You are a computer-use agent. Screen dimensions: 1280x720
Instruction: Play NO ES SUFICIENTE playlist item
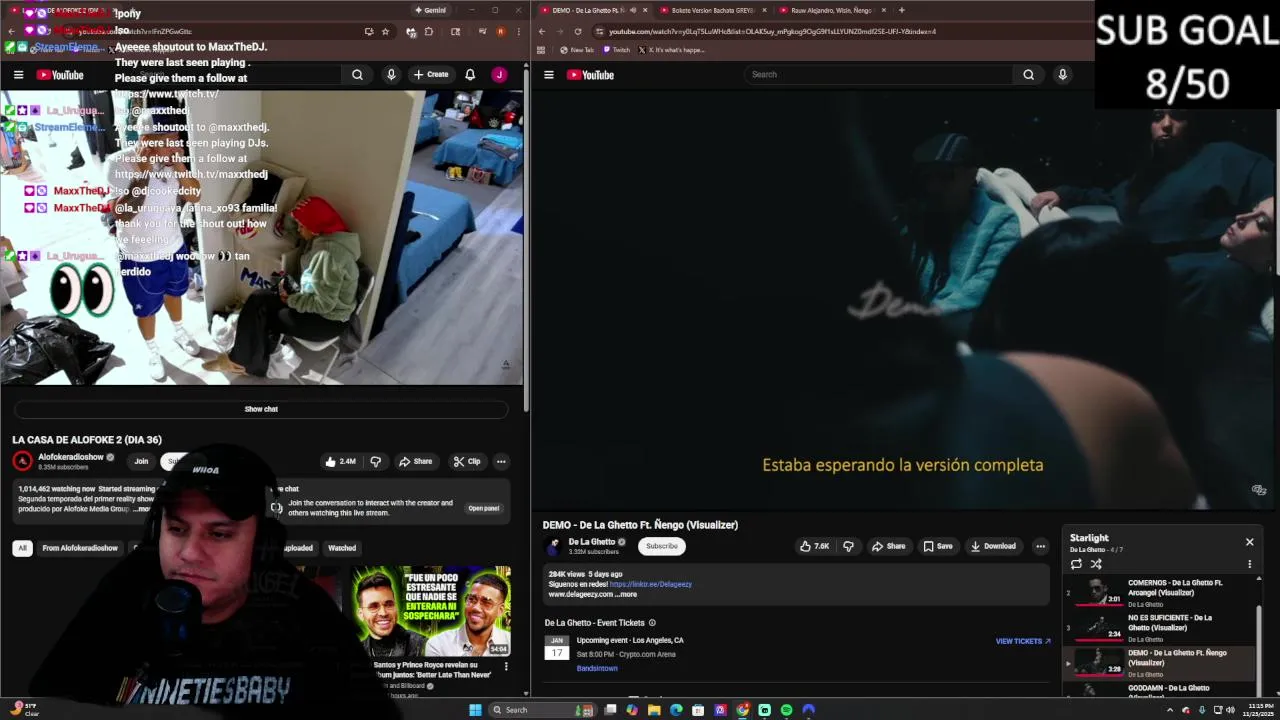pos(1160,627)
